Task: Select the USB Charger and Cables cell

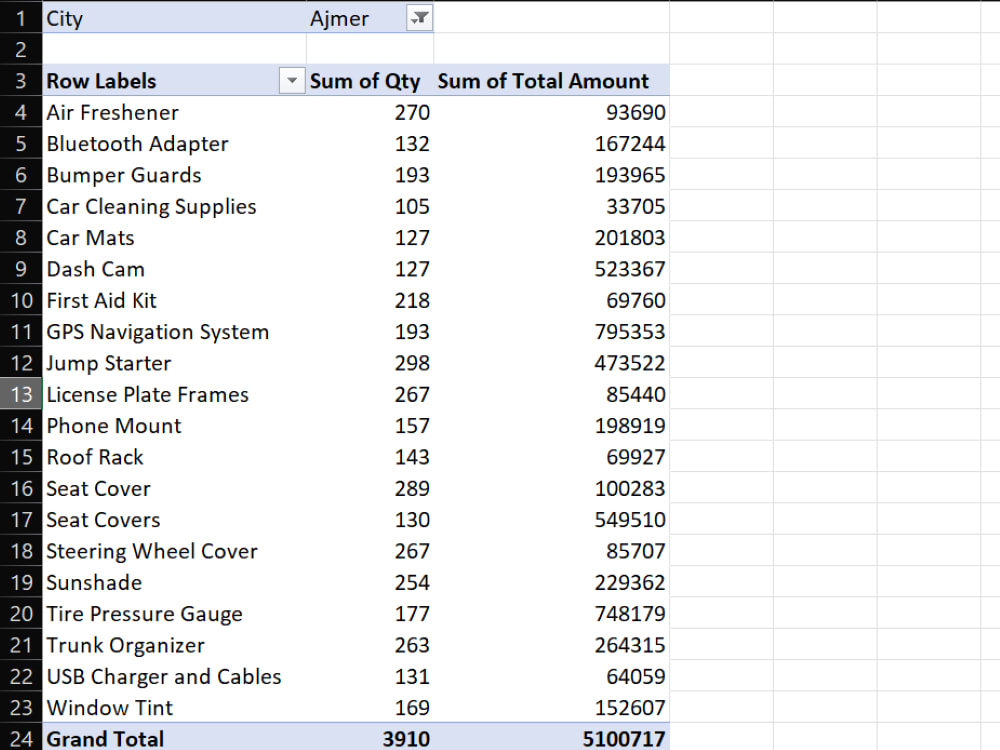Action: point(174,676)
